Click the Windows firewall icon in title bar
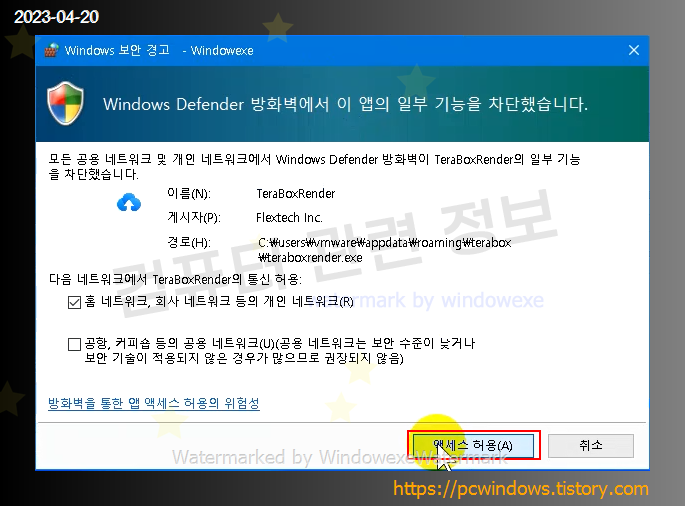 click(x=52, y=50)
